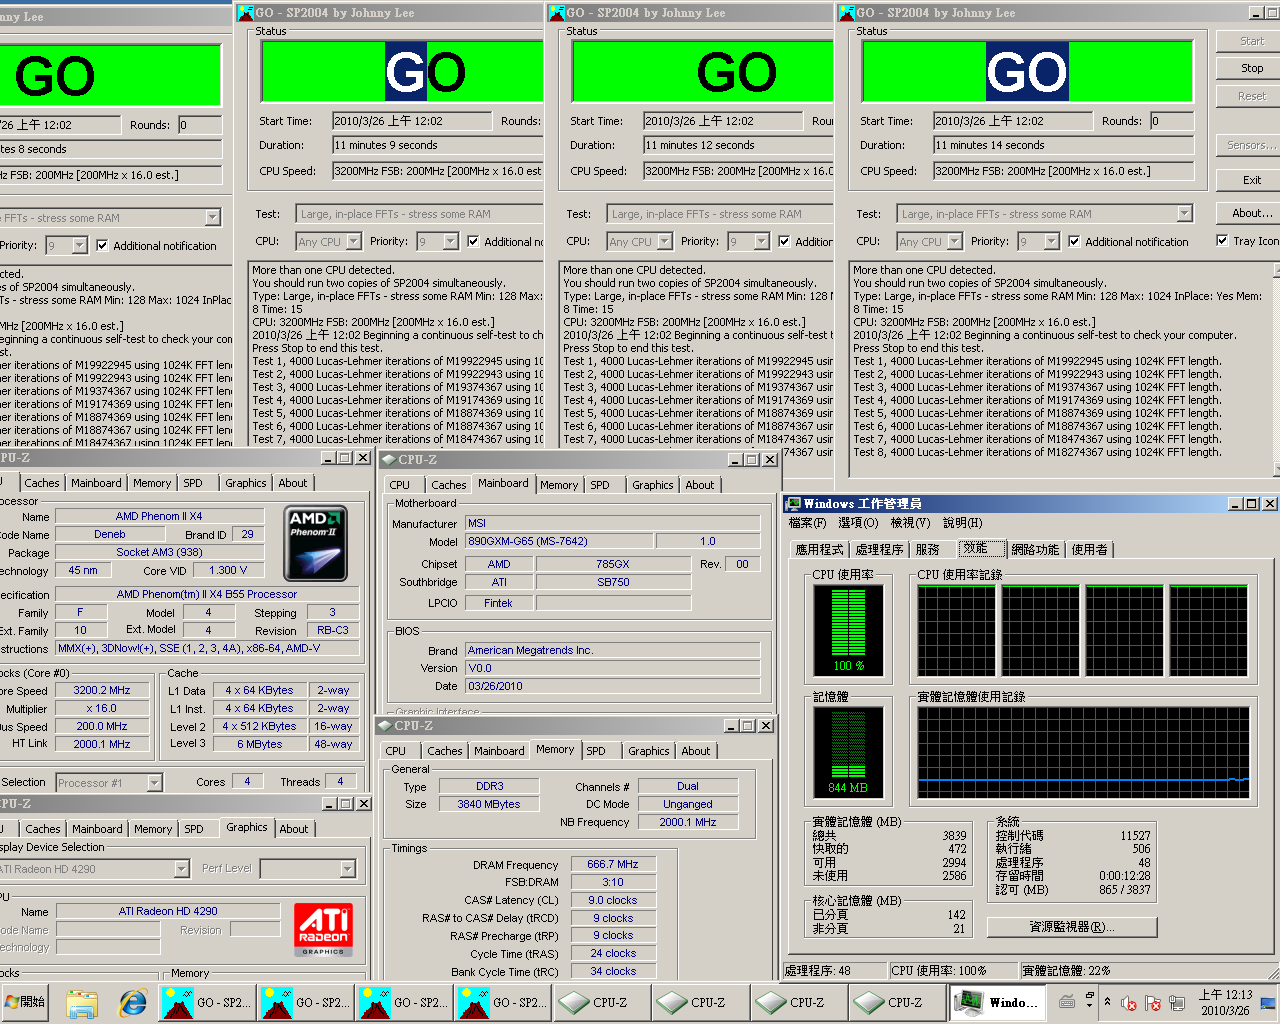Viewport: 1280px width, 1024px height.
Task: Toggle Additional notification in the 8 seconds SP2004 window
Action: tap(102, 245)
